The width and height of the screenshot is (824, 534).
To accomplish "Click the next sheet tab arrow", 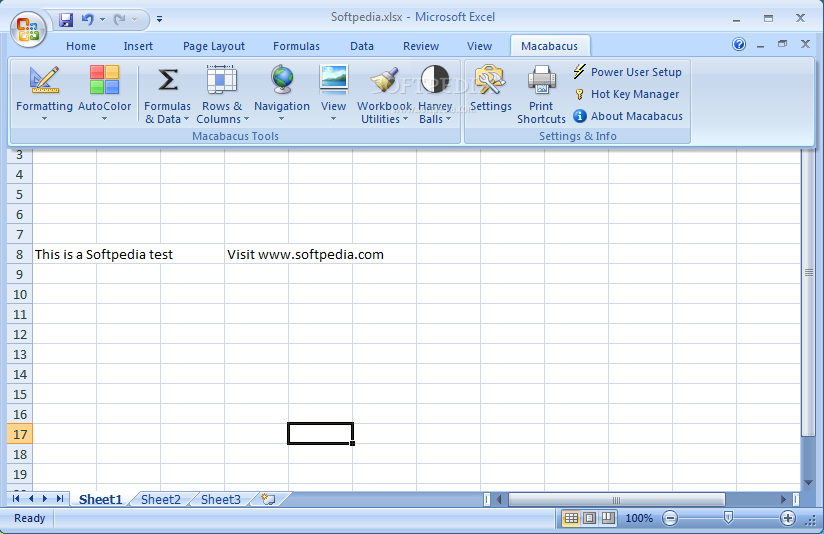I will (45, 499).
